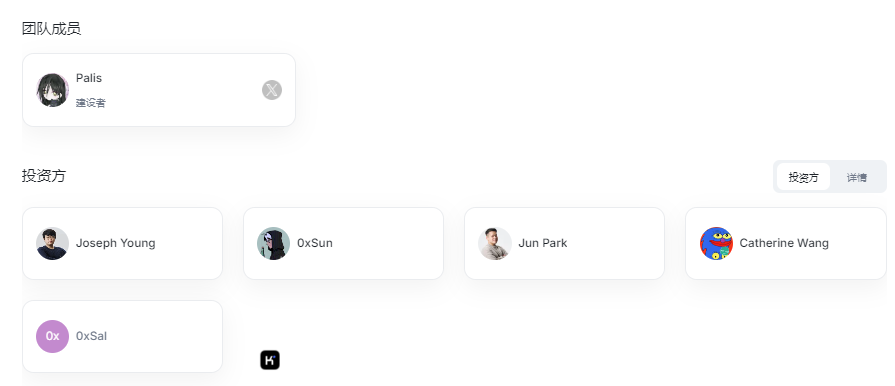Click Catherine Wang's blue cartoon avatar
Viewport: 895px width, 386px height.
coord(716,243)
